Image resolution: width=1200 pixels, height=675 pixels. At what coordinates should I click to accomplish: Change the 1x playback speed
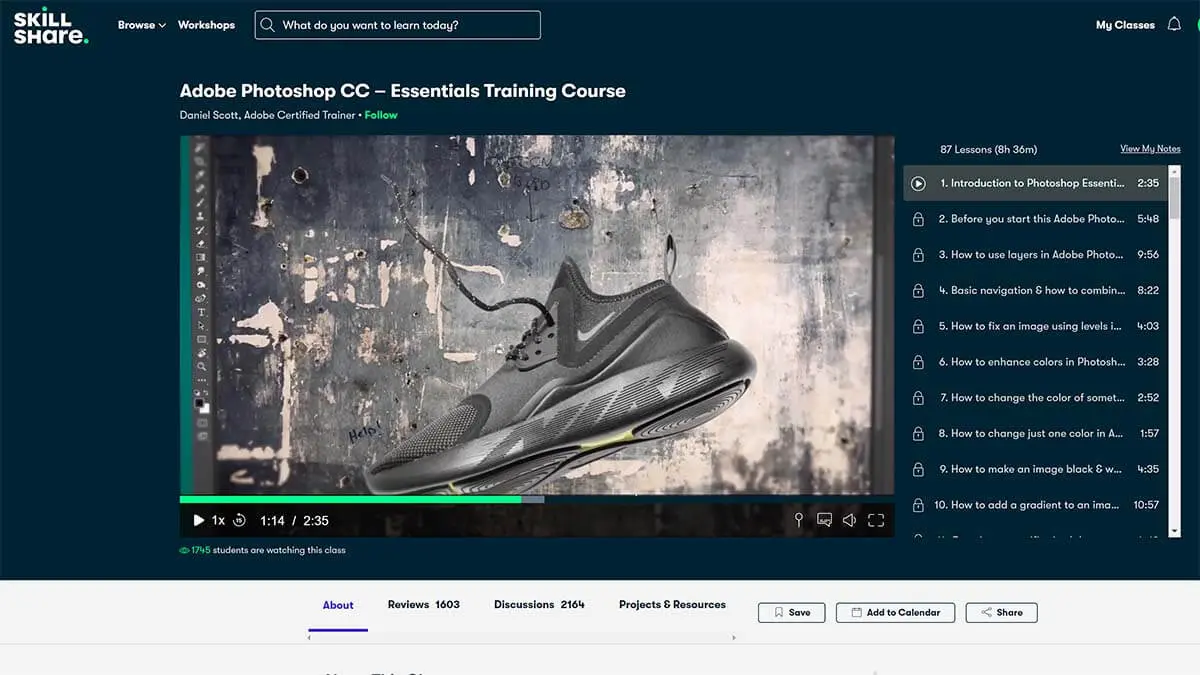tap(218, 520)
